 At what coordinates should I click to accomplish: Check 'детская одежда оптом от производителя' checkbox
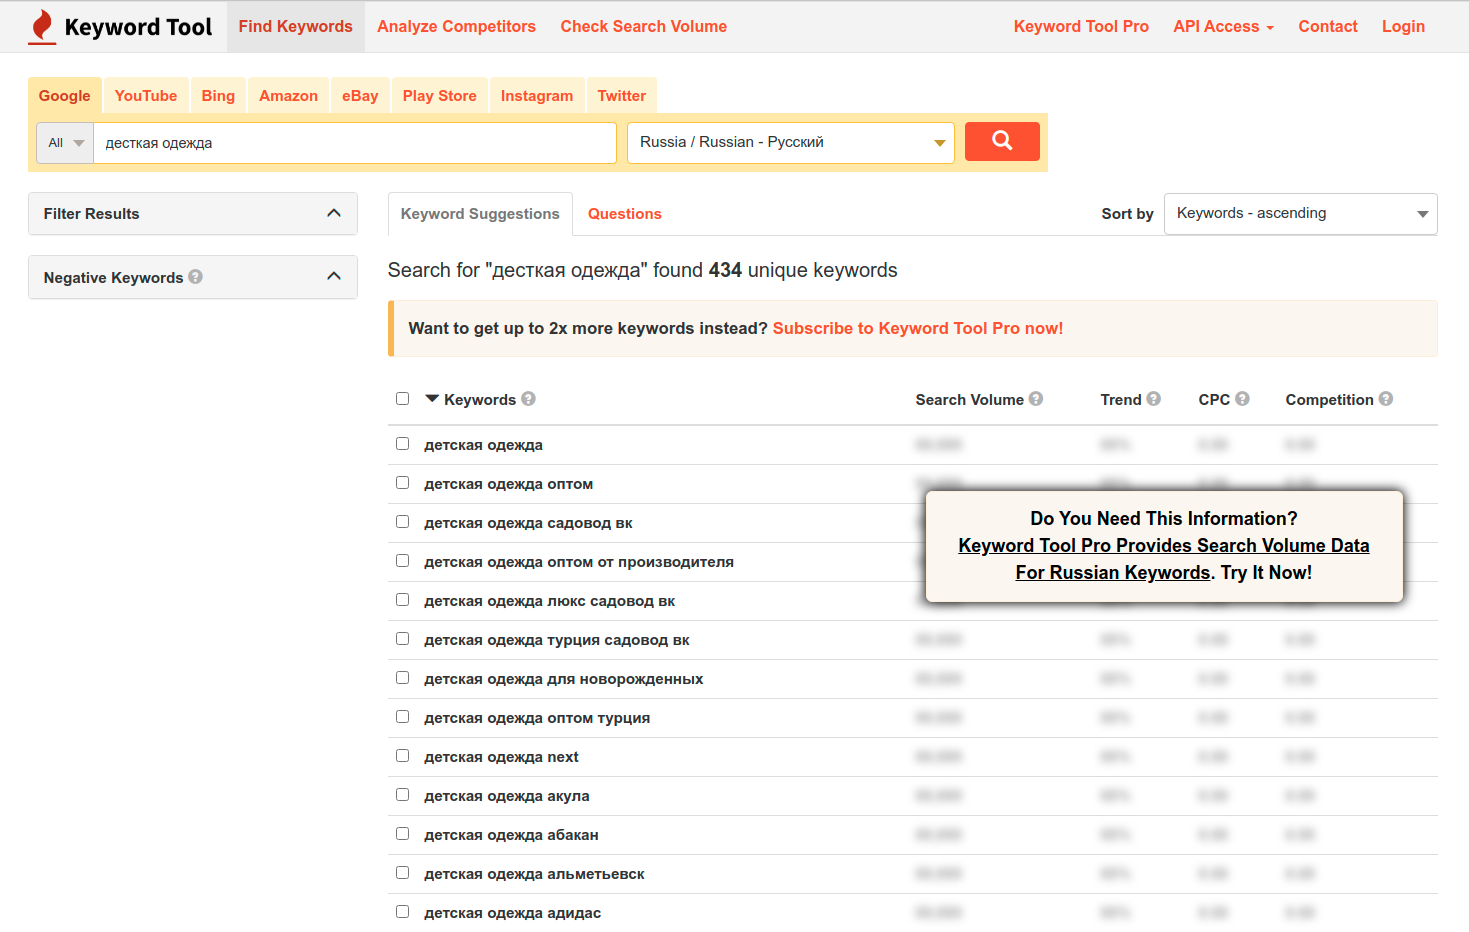[x=402, y=561]
